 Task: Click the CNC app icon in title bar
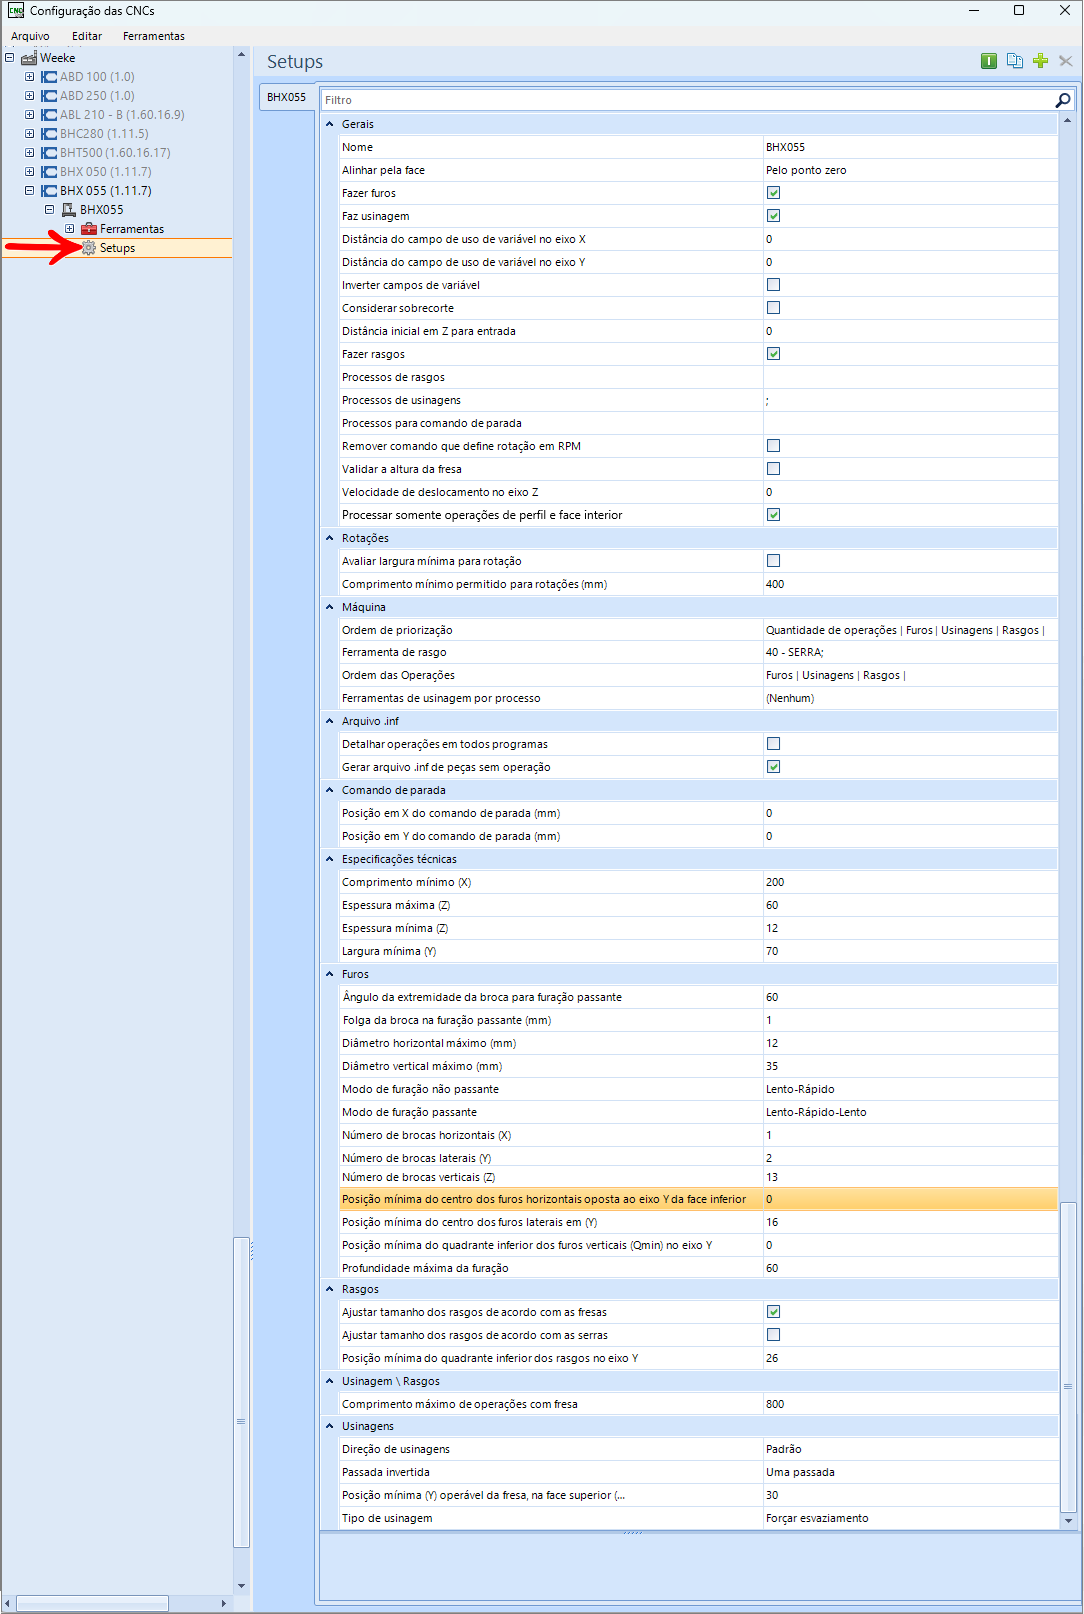pyautogui.click(x=16, y=10)
